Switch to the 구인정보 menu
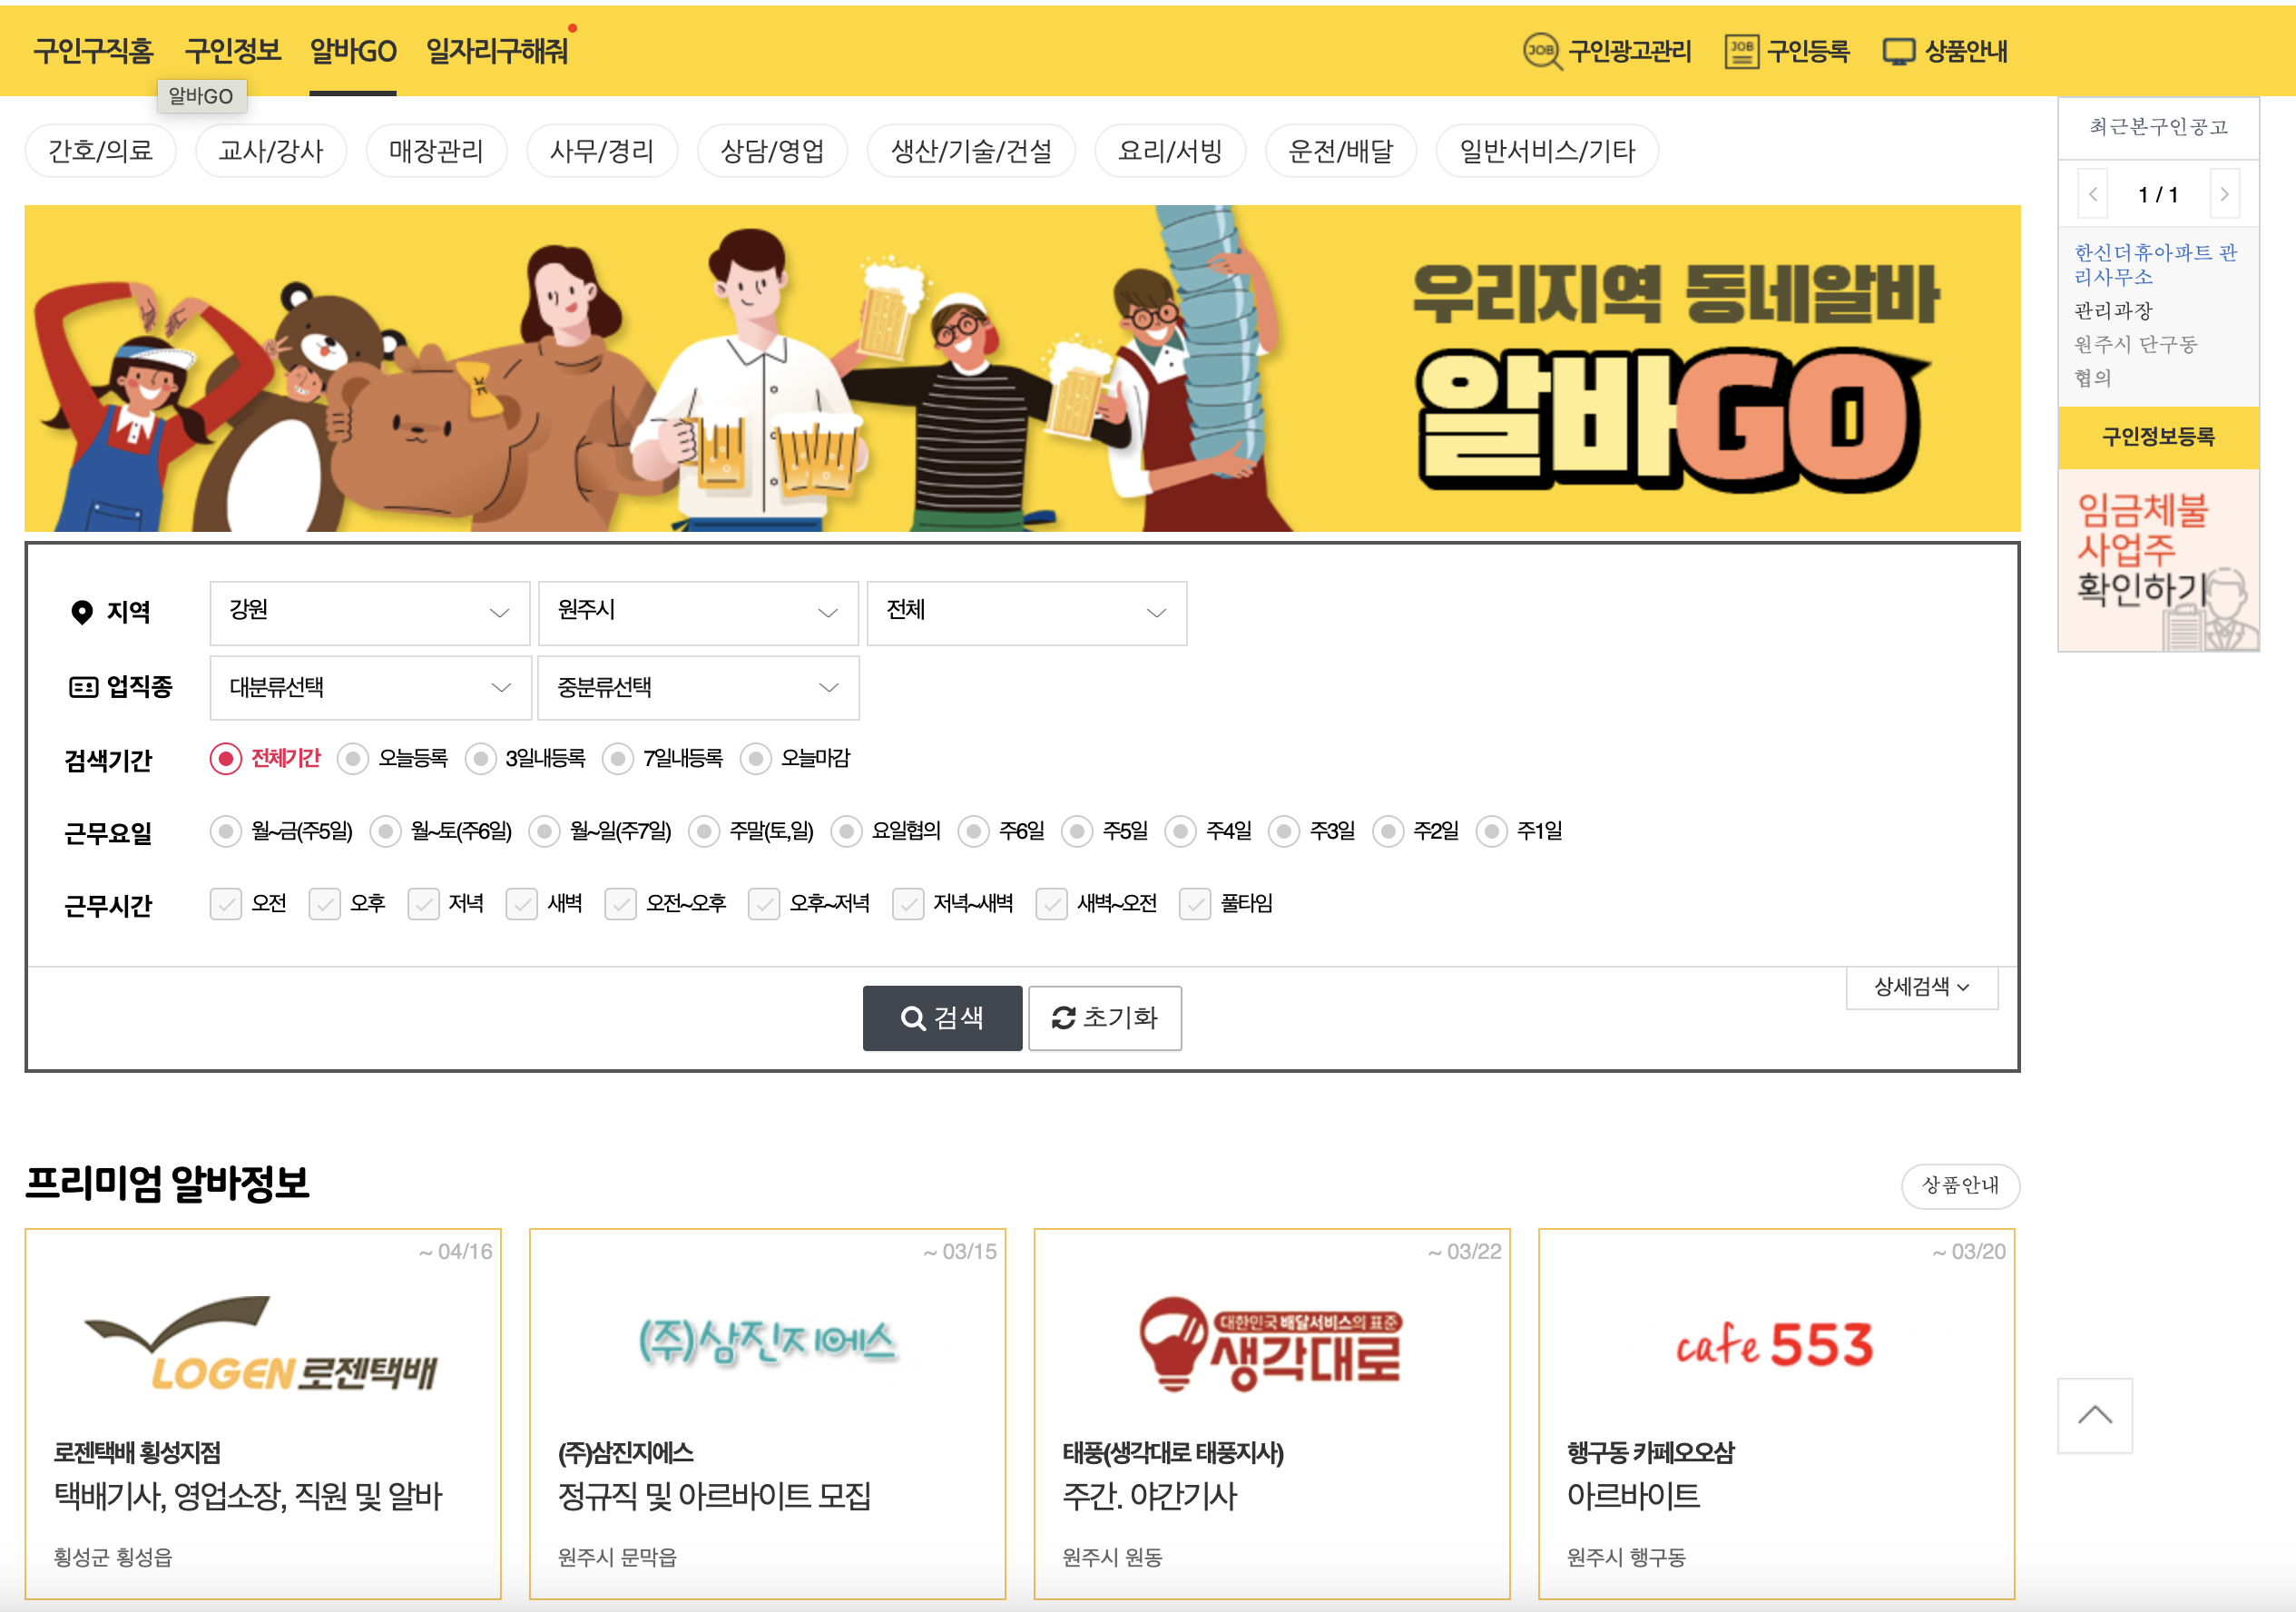Viewport: 2296px width, 1612px height. pyautogui.click(x=233, y=50)
